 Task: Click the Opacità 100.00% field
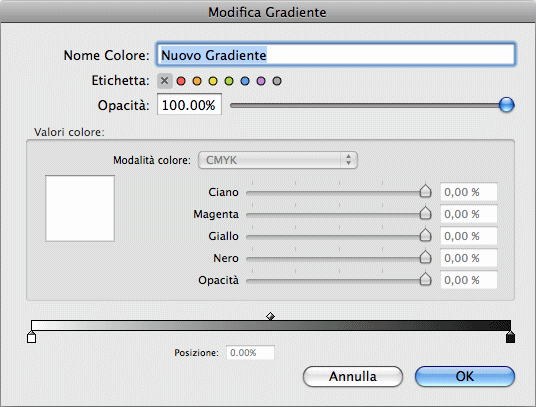(x=189, y=104)
